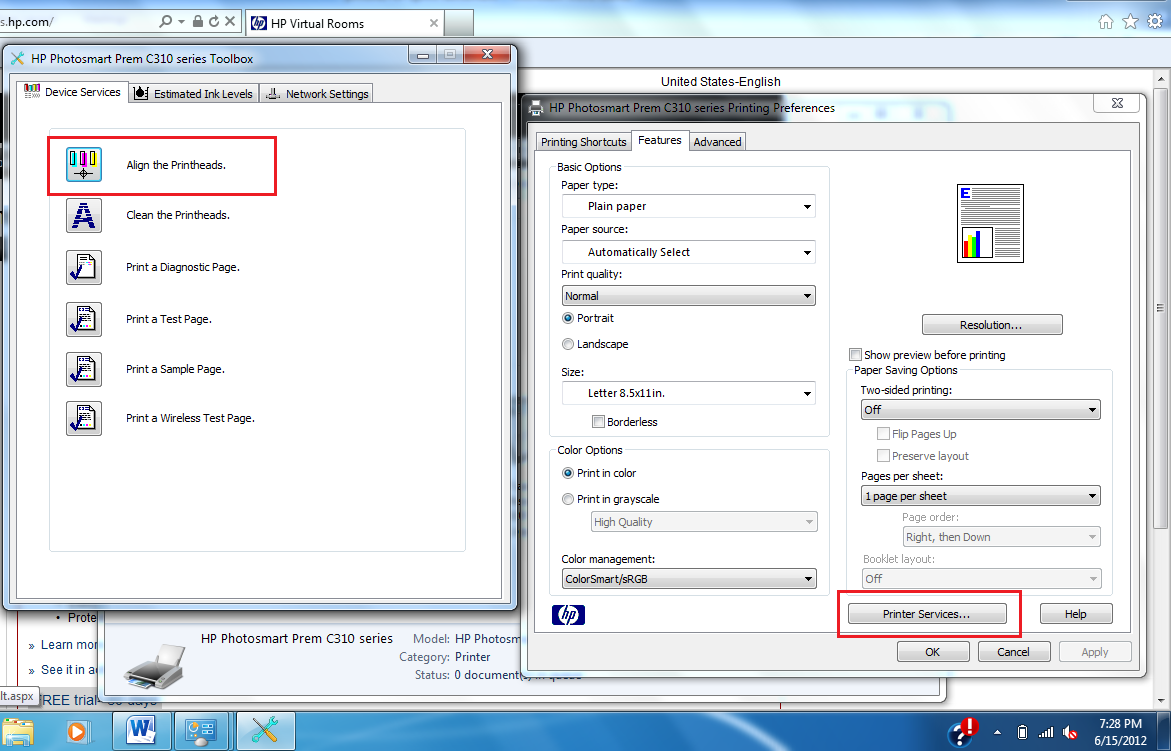Viewport: 1171px width, 751px height.
Task: Select the Features tab
Action: click(x=659, y=140)
